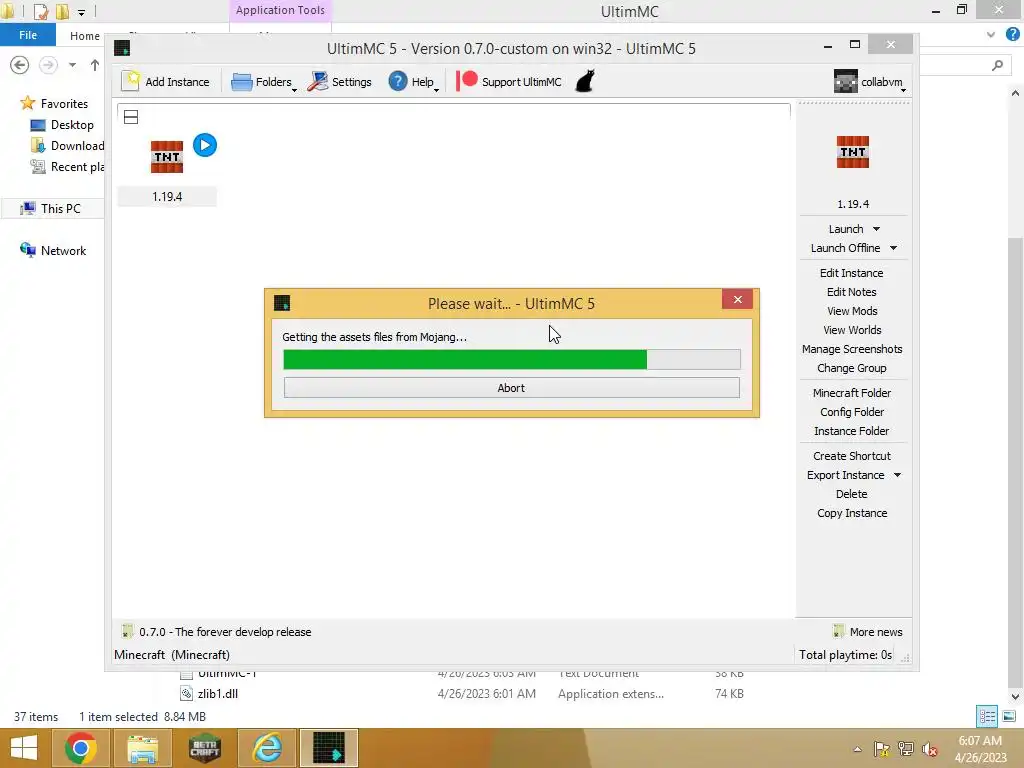Viewport: 1024px width, 768px height.
Task: Open the Minecraft Folder
Action: (x=852, y=392)
